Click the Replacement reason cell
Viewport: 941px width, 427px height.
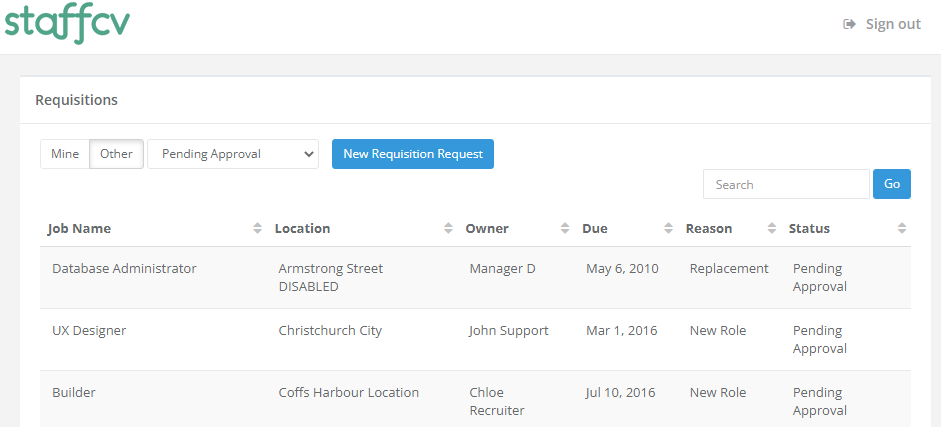729,269
